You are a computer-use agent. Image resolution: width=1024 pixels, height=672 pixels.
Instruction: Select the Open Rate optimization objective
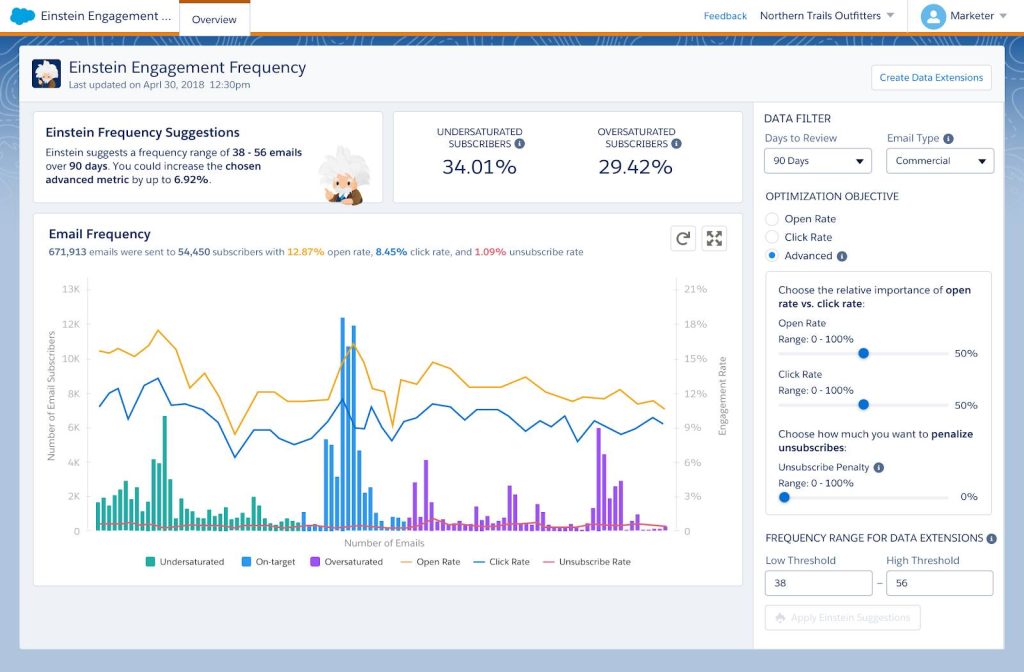771,219
